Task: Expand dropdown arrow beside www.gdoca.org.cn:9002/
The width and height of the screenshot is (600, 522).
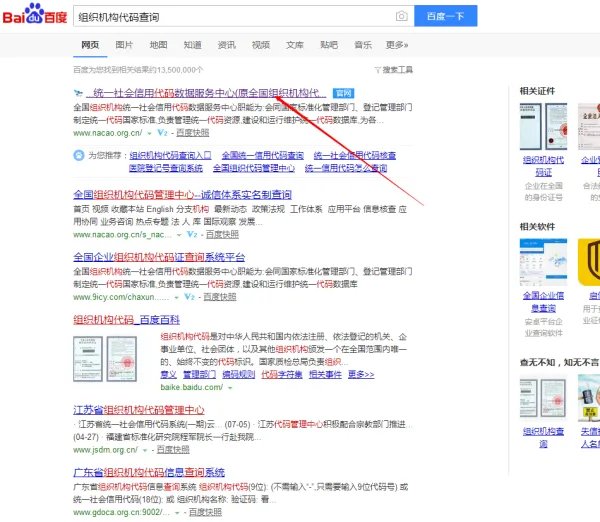Action: tap(177, 513)
